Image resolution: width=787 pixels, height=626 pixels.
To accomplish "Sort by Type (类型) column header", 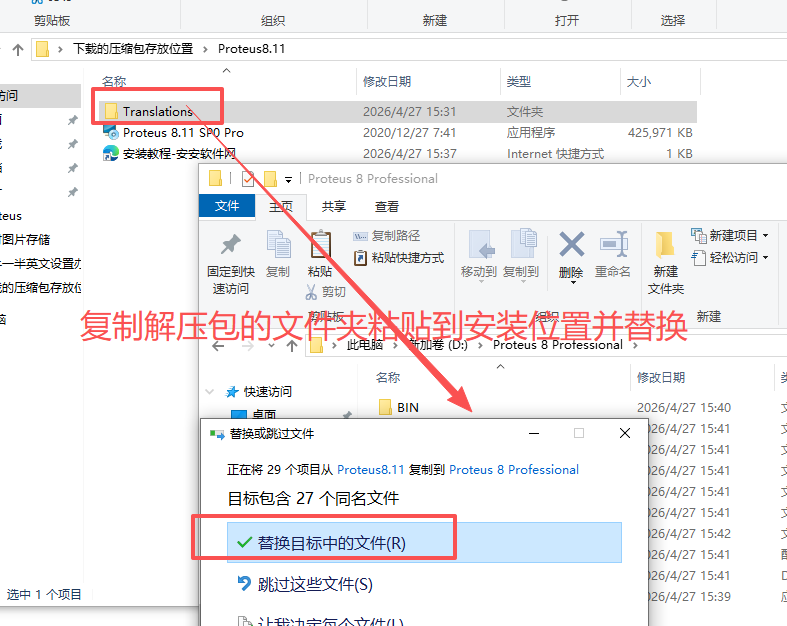I will click(x=518, y=81).
